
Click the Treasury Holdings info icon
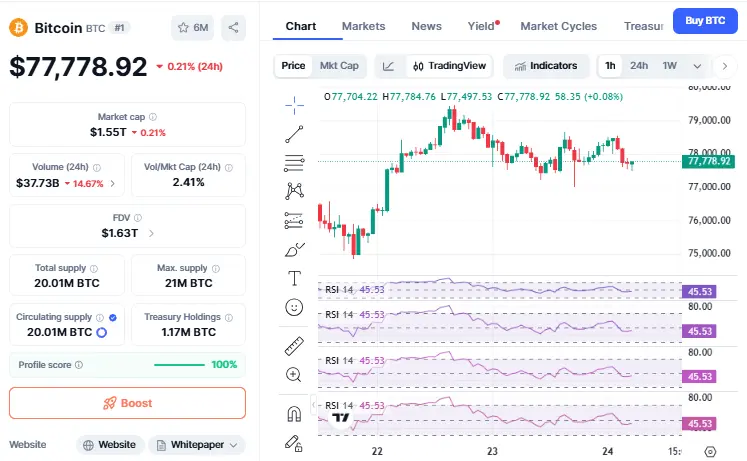[x=229, y=318]
